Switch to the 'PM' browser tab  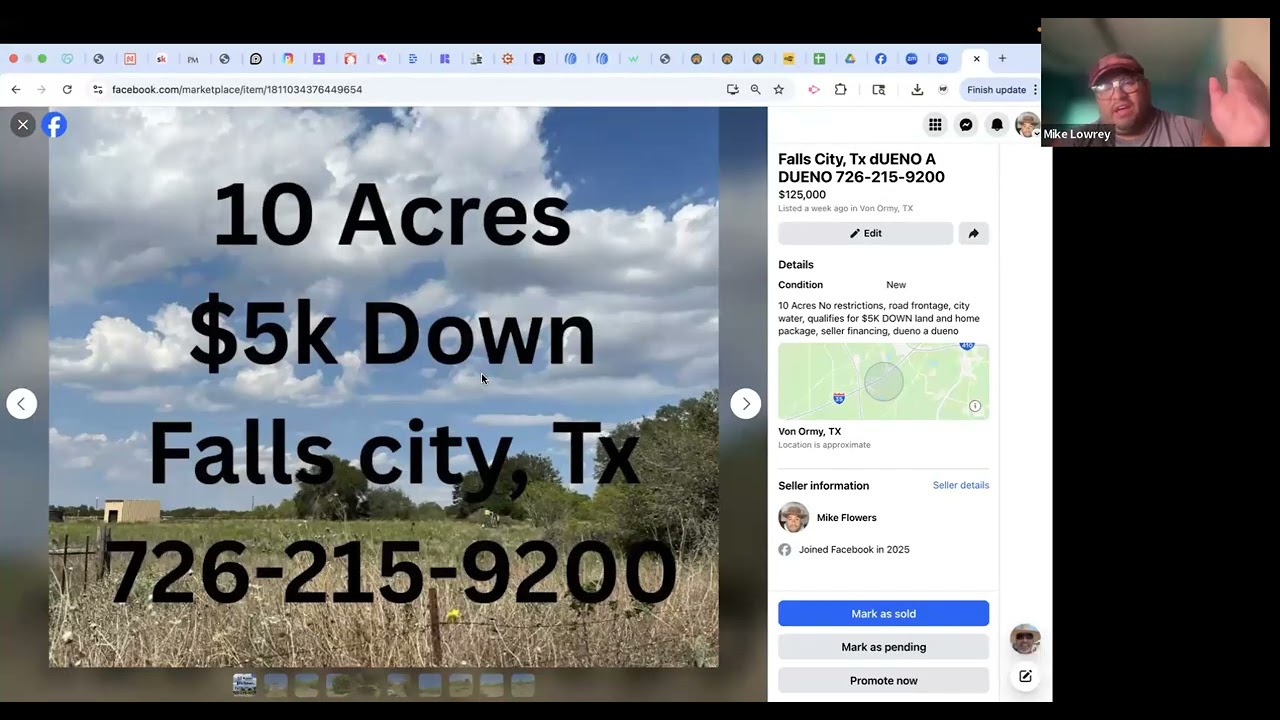pos(193,59)
